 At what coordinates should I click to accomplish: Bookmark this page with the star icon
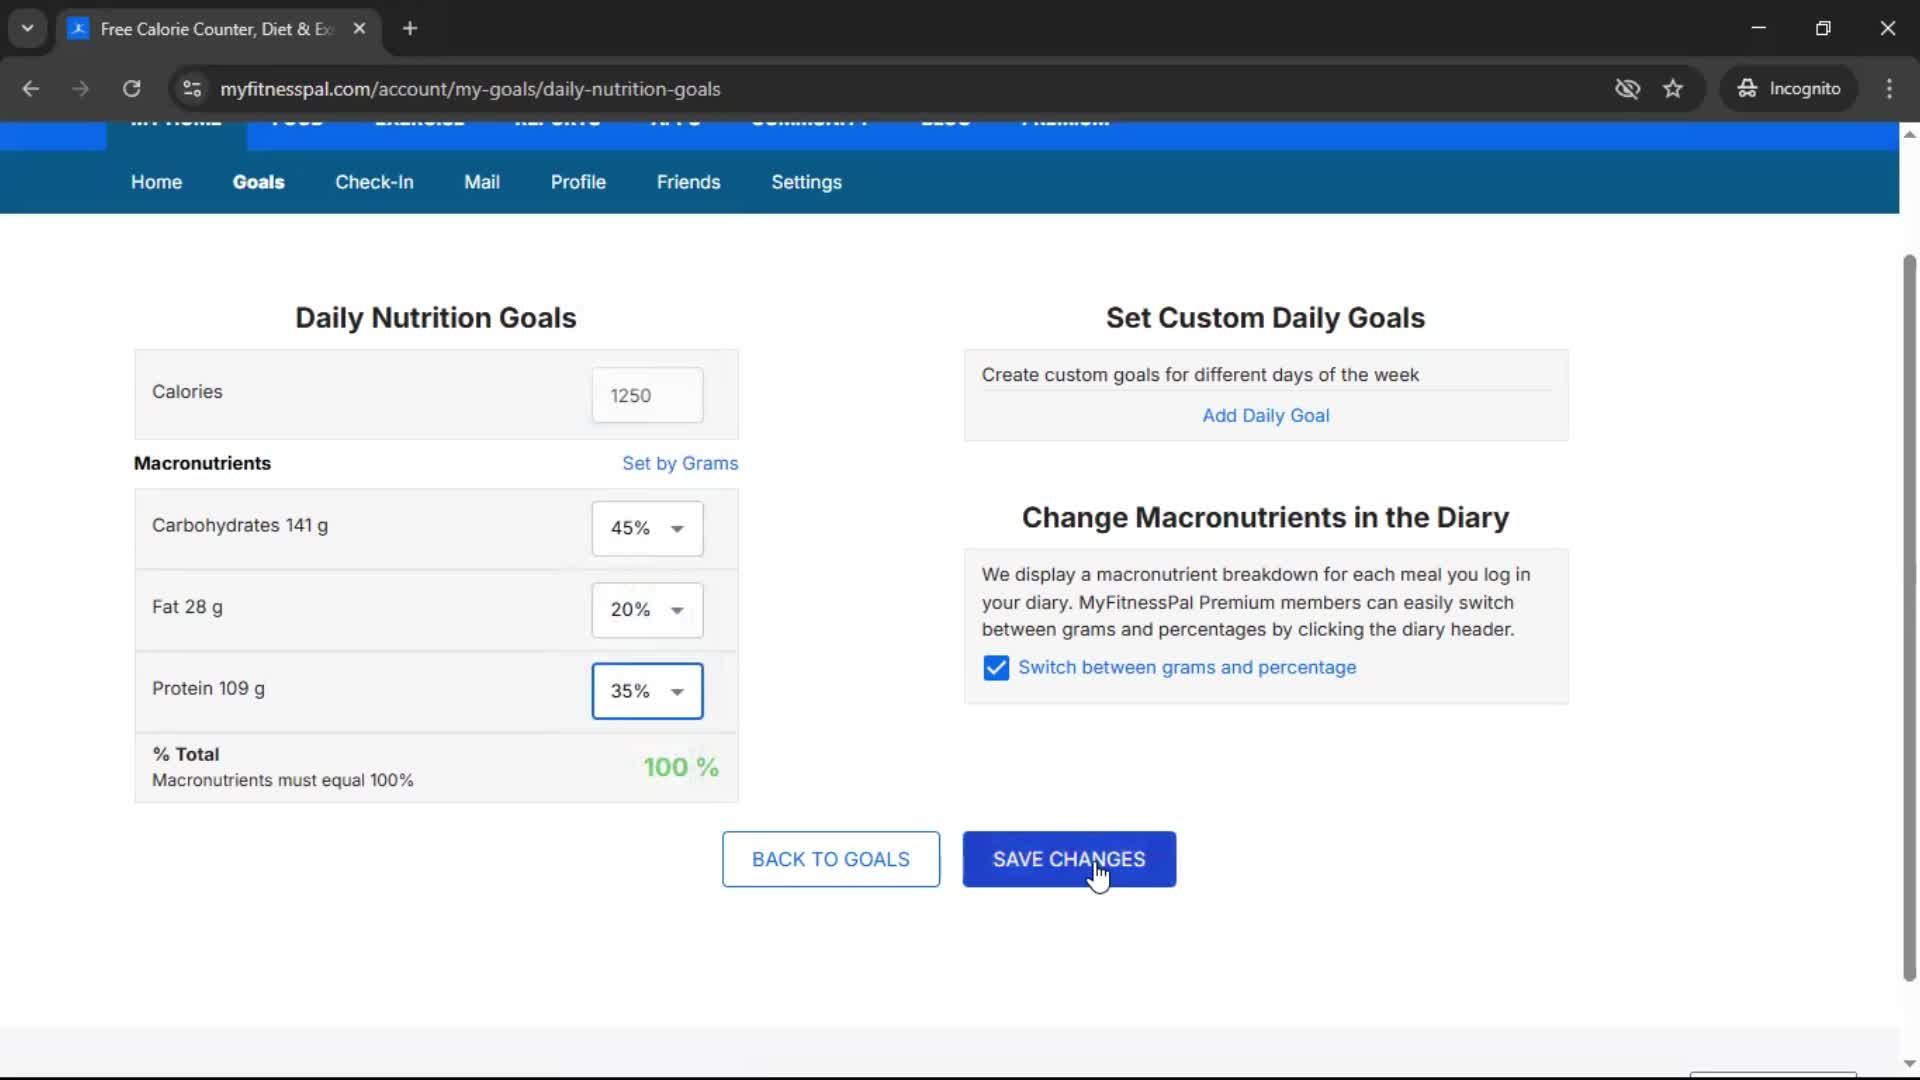tap(1673, 89)
